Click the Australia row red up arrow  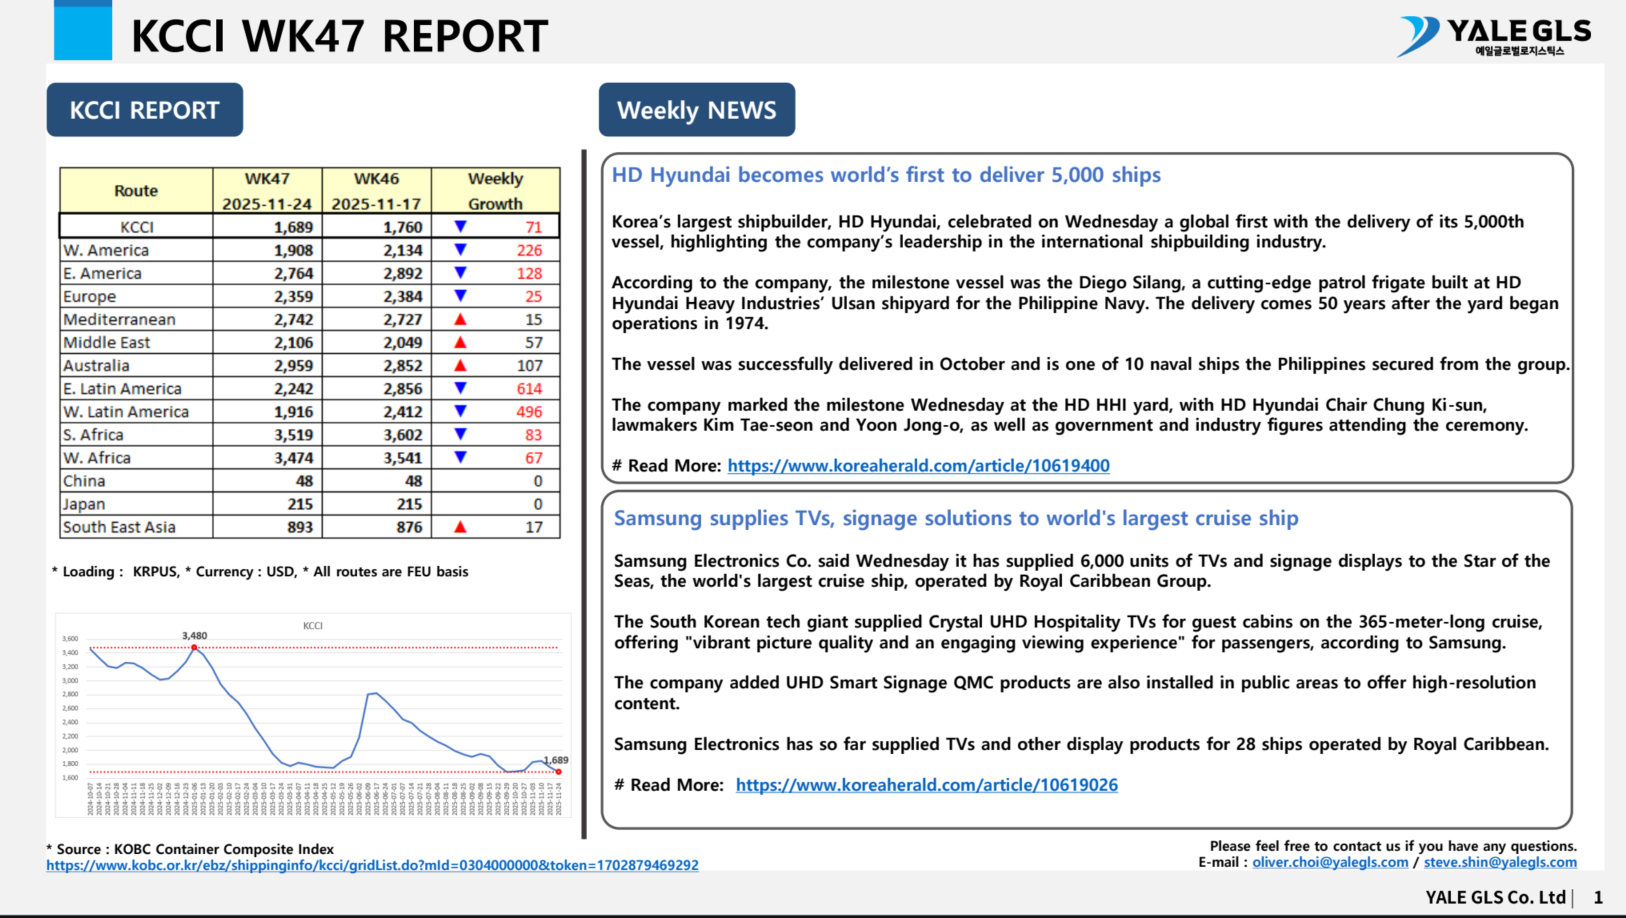460,366
